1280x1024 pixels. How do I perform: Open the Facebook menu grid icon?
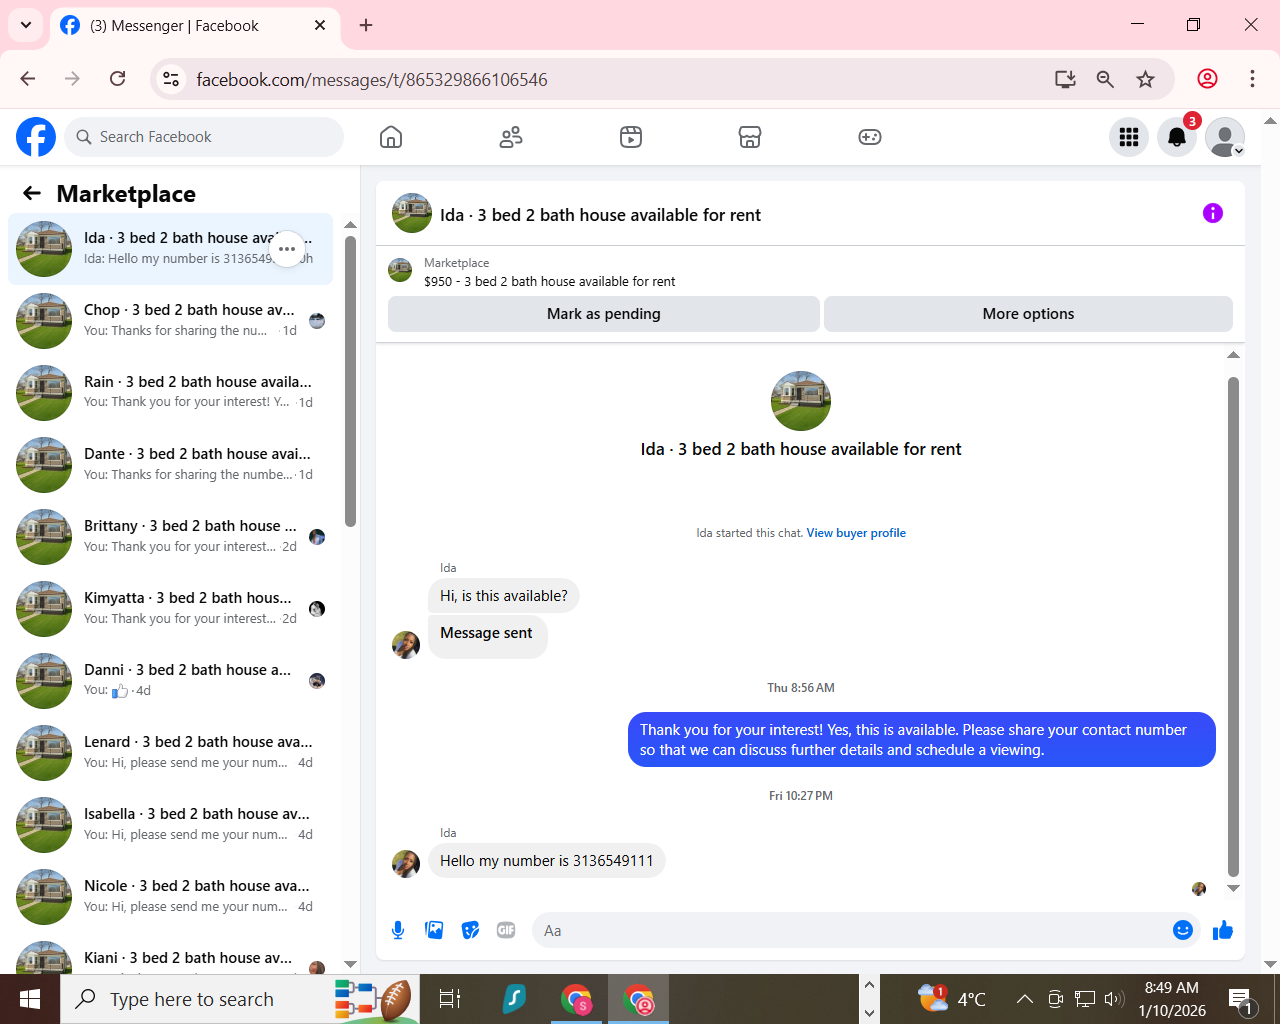[1129, 137]
